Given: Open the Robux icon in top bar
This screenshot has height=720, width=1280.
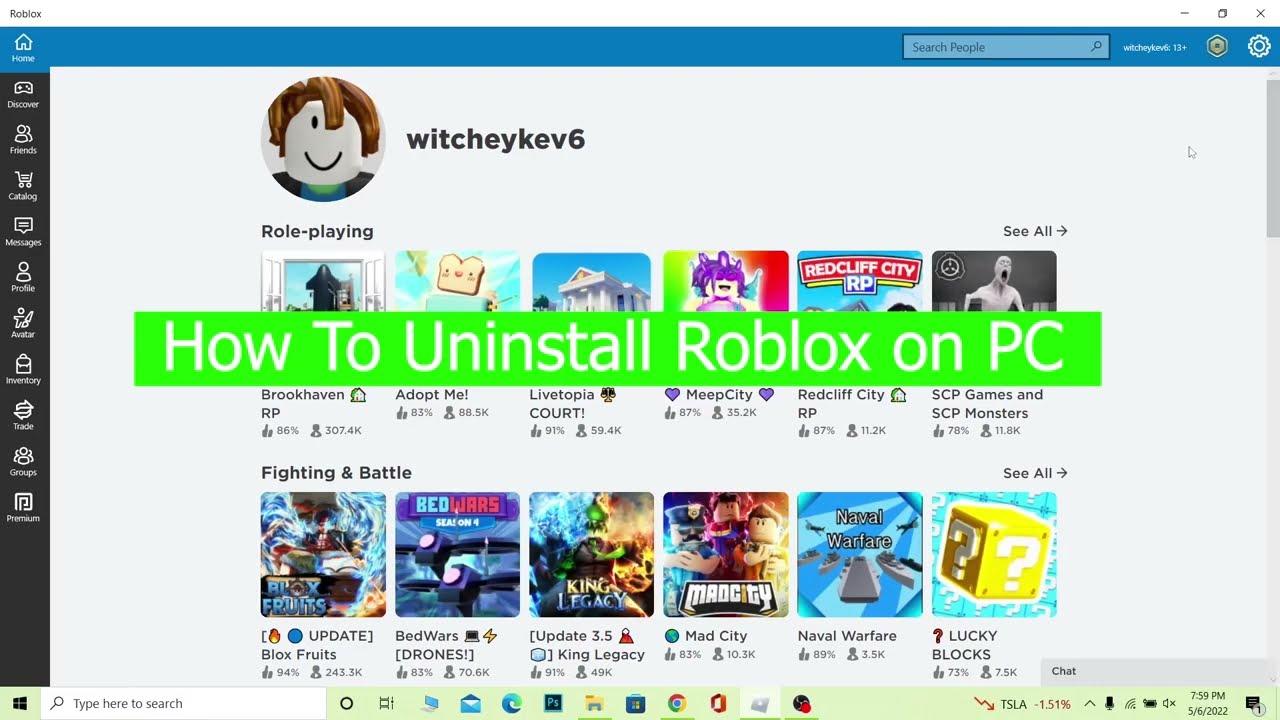Looking at the screenshot, I should [1217, 47].
